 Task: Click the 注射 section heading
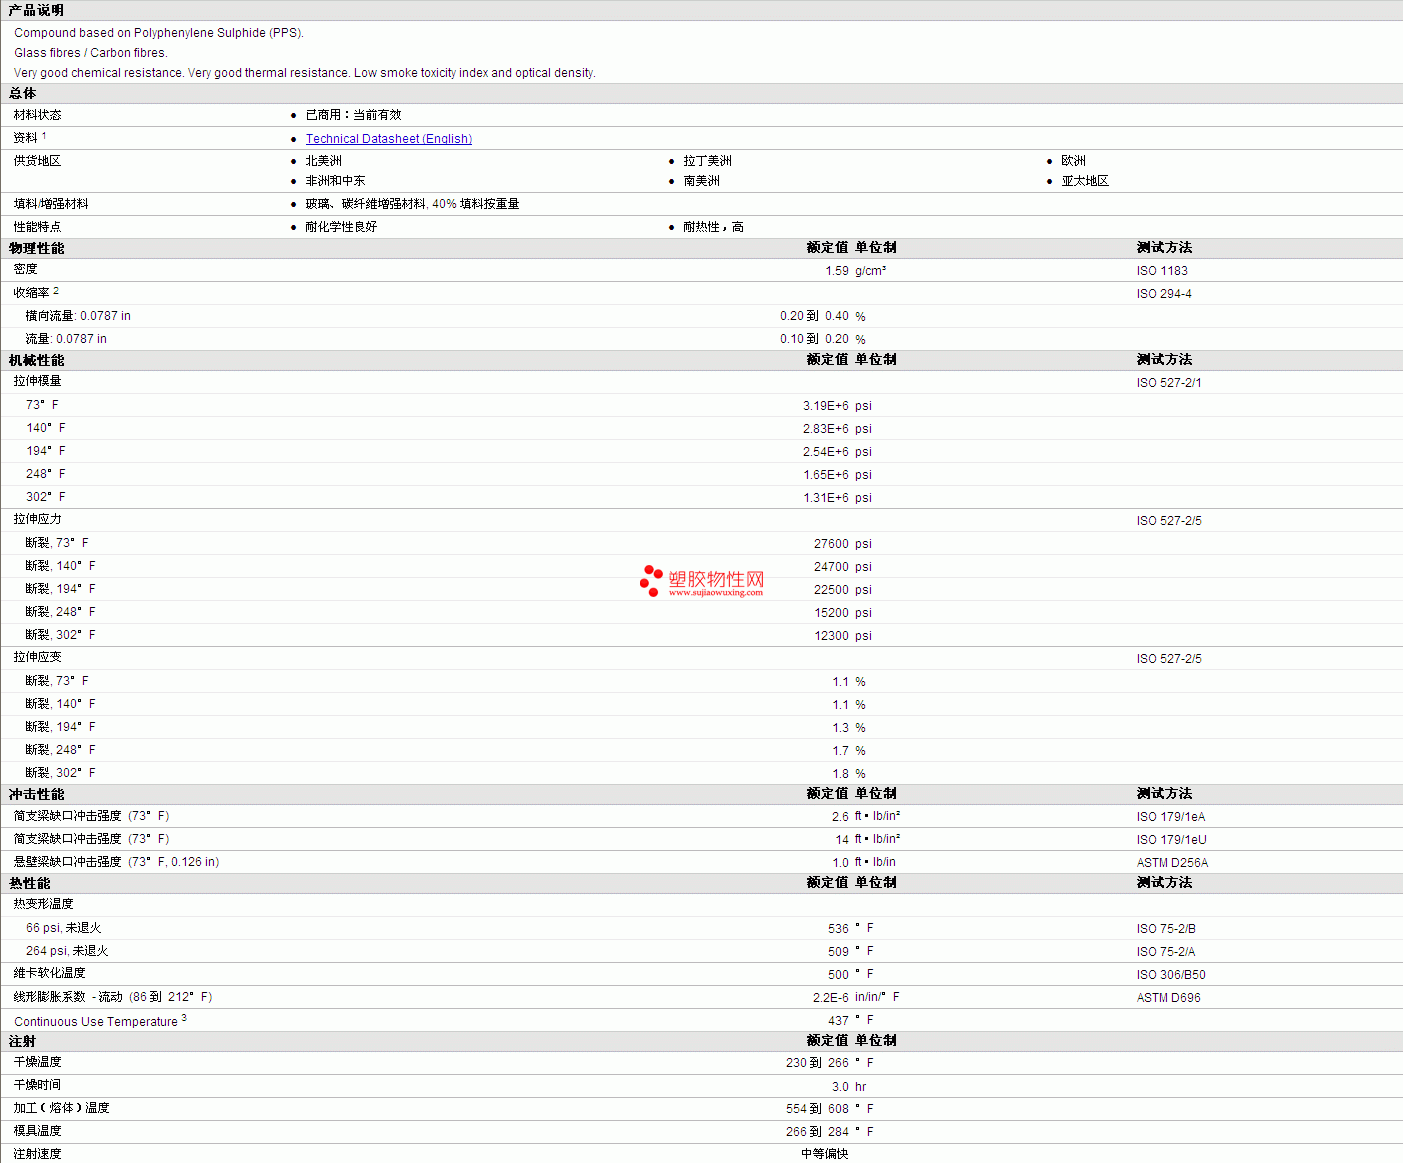[23, 1041]
